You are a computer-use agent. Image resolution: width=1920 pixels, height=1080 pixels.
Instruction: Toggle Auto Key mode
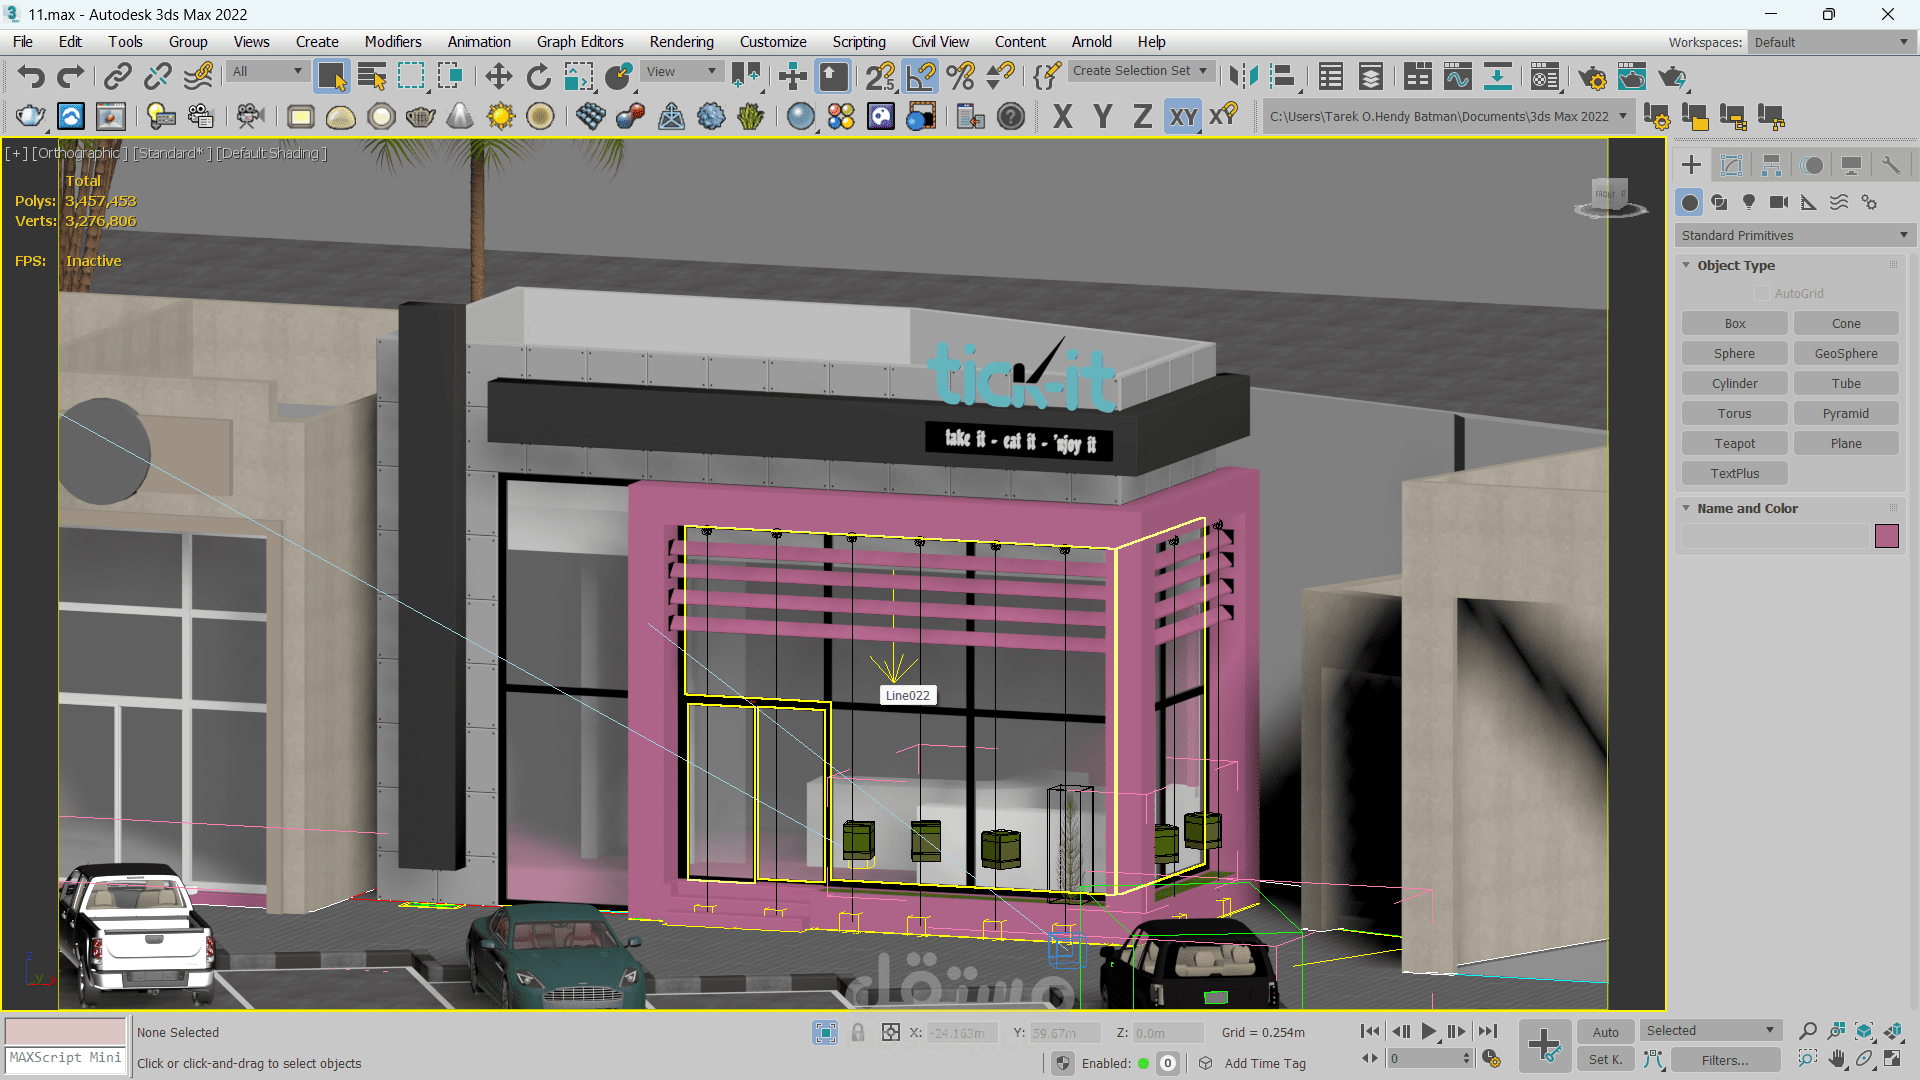(x=1605, y=1032)
